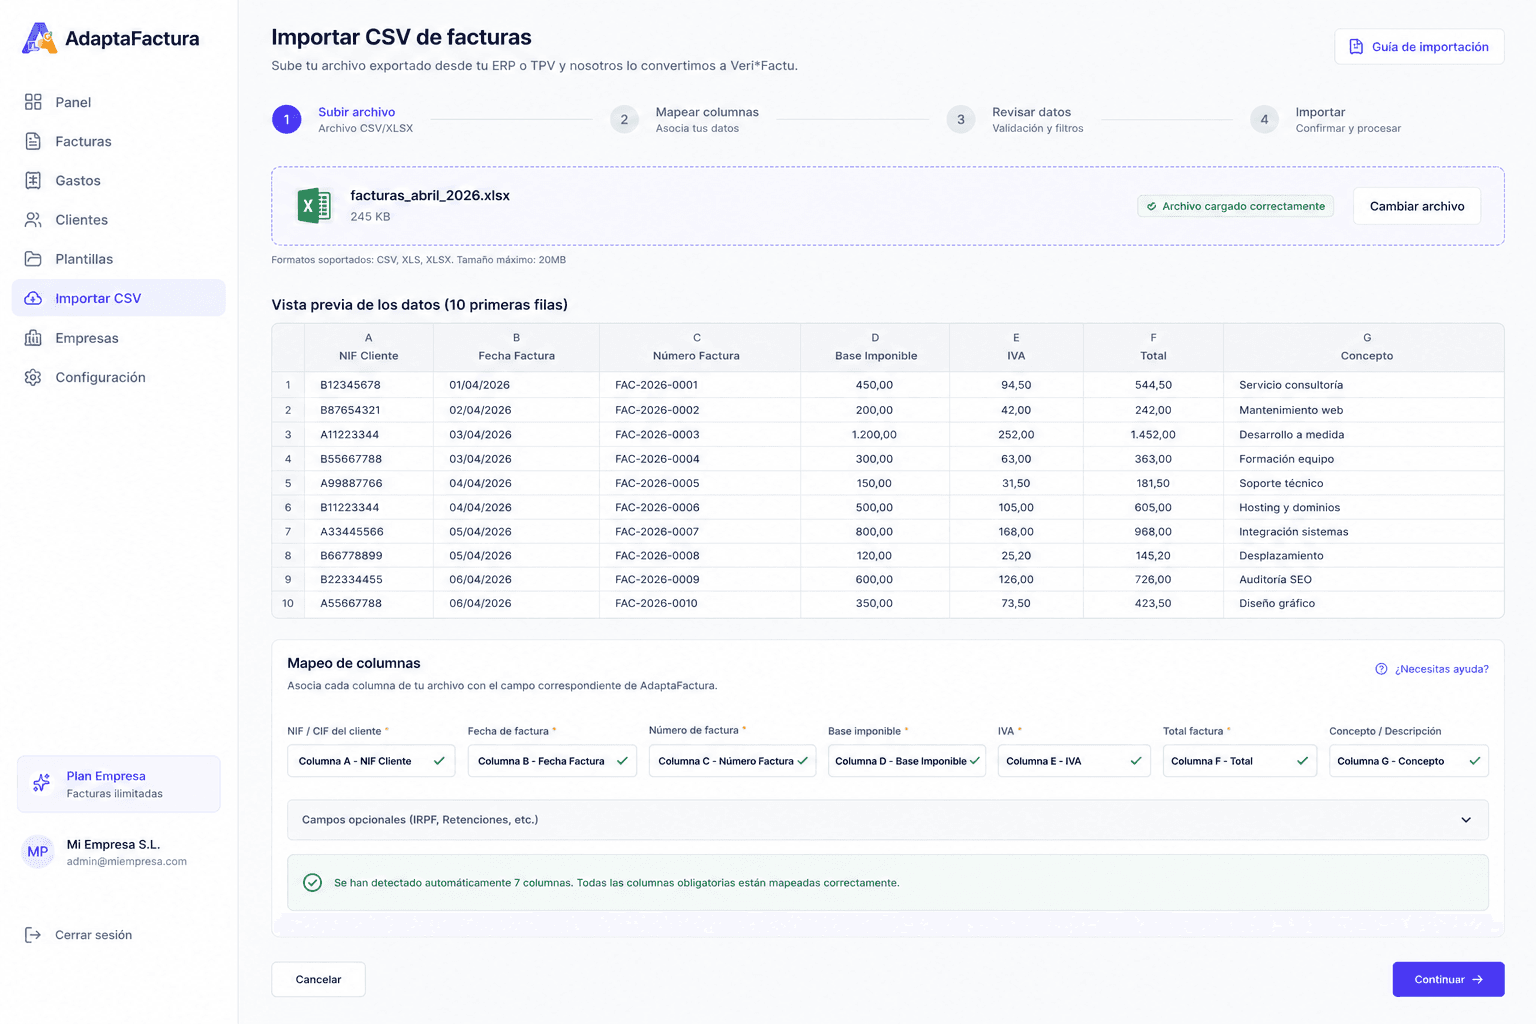Go to step 2 Mapear columnas

pos(685,120)
